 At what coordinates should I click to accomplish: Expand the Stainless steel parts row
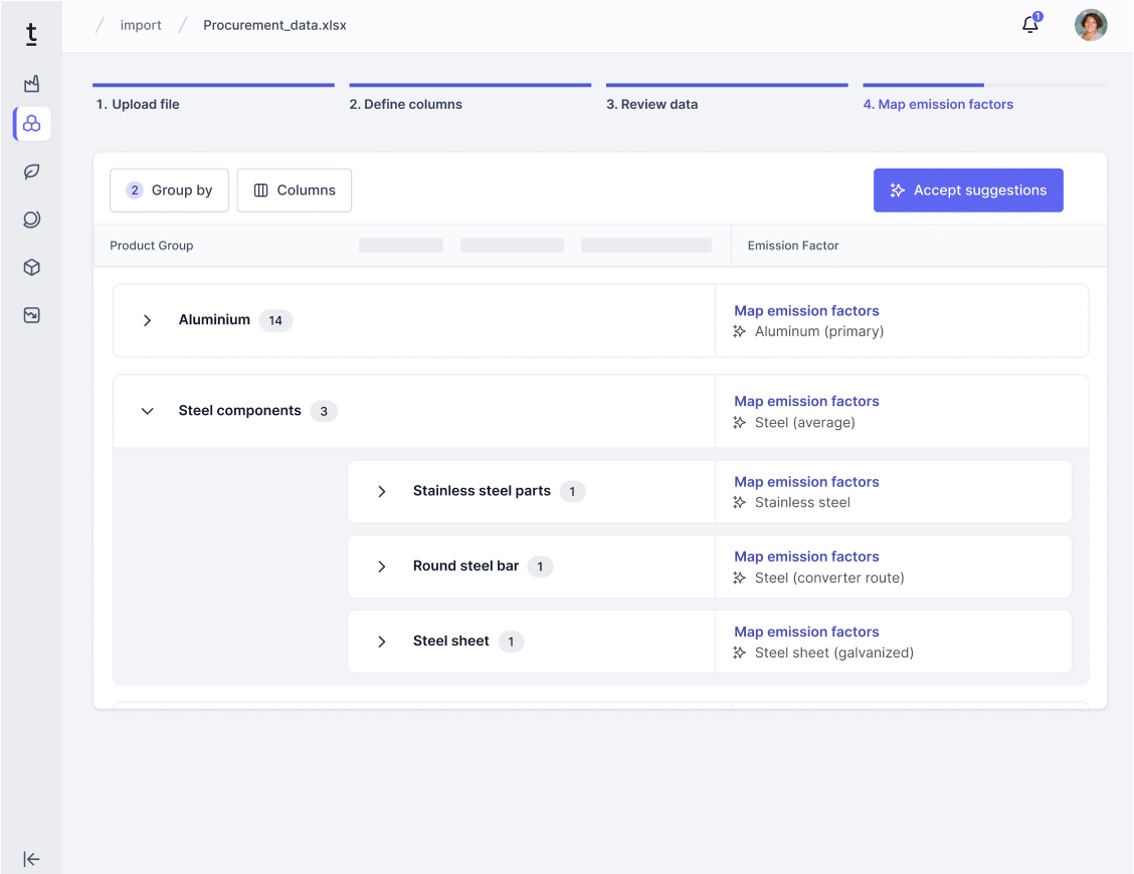381,491
